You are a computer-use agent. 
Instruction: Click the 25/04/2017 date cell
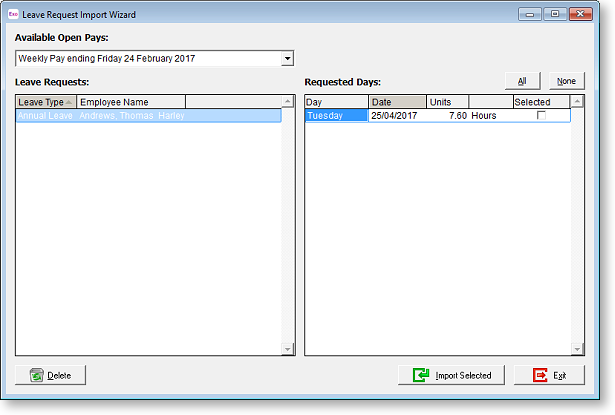(x=397, y=116)
